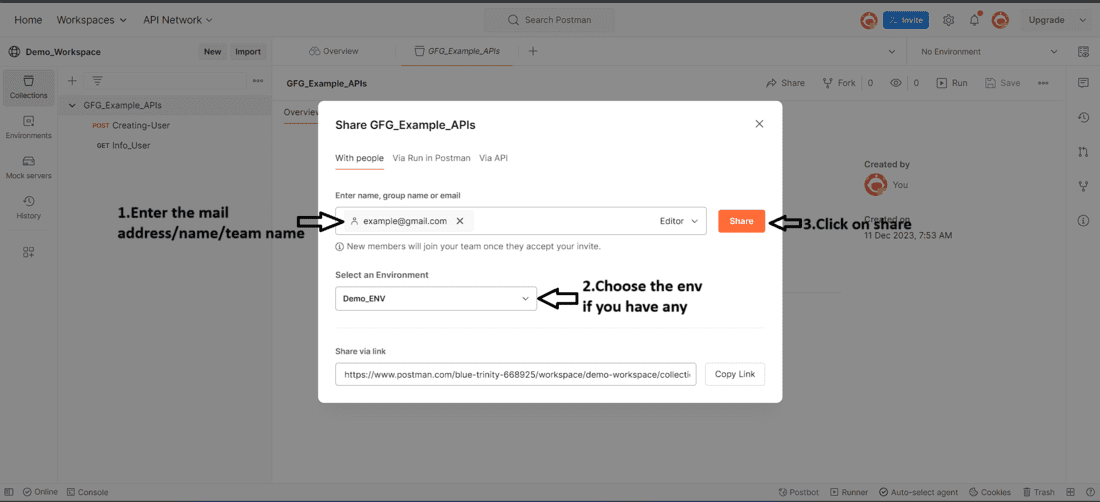Click the share via link URL field
Image resolution: width=1100 pixels, height=502 pixels.
pos(516,374)
